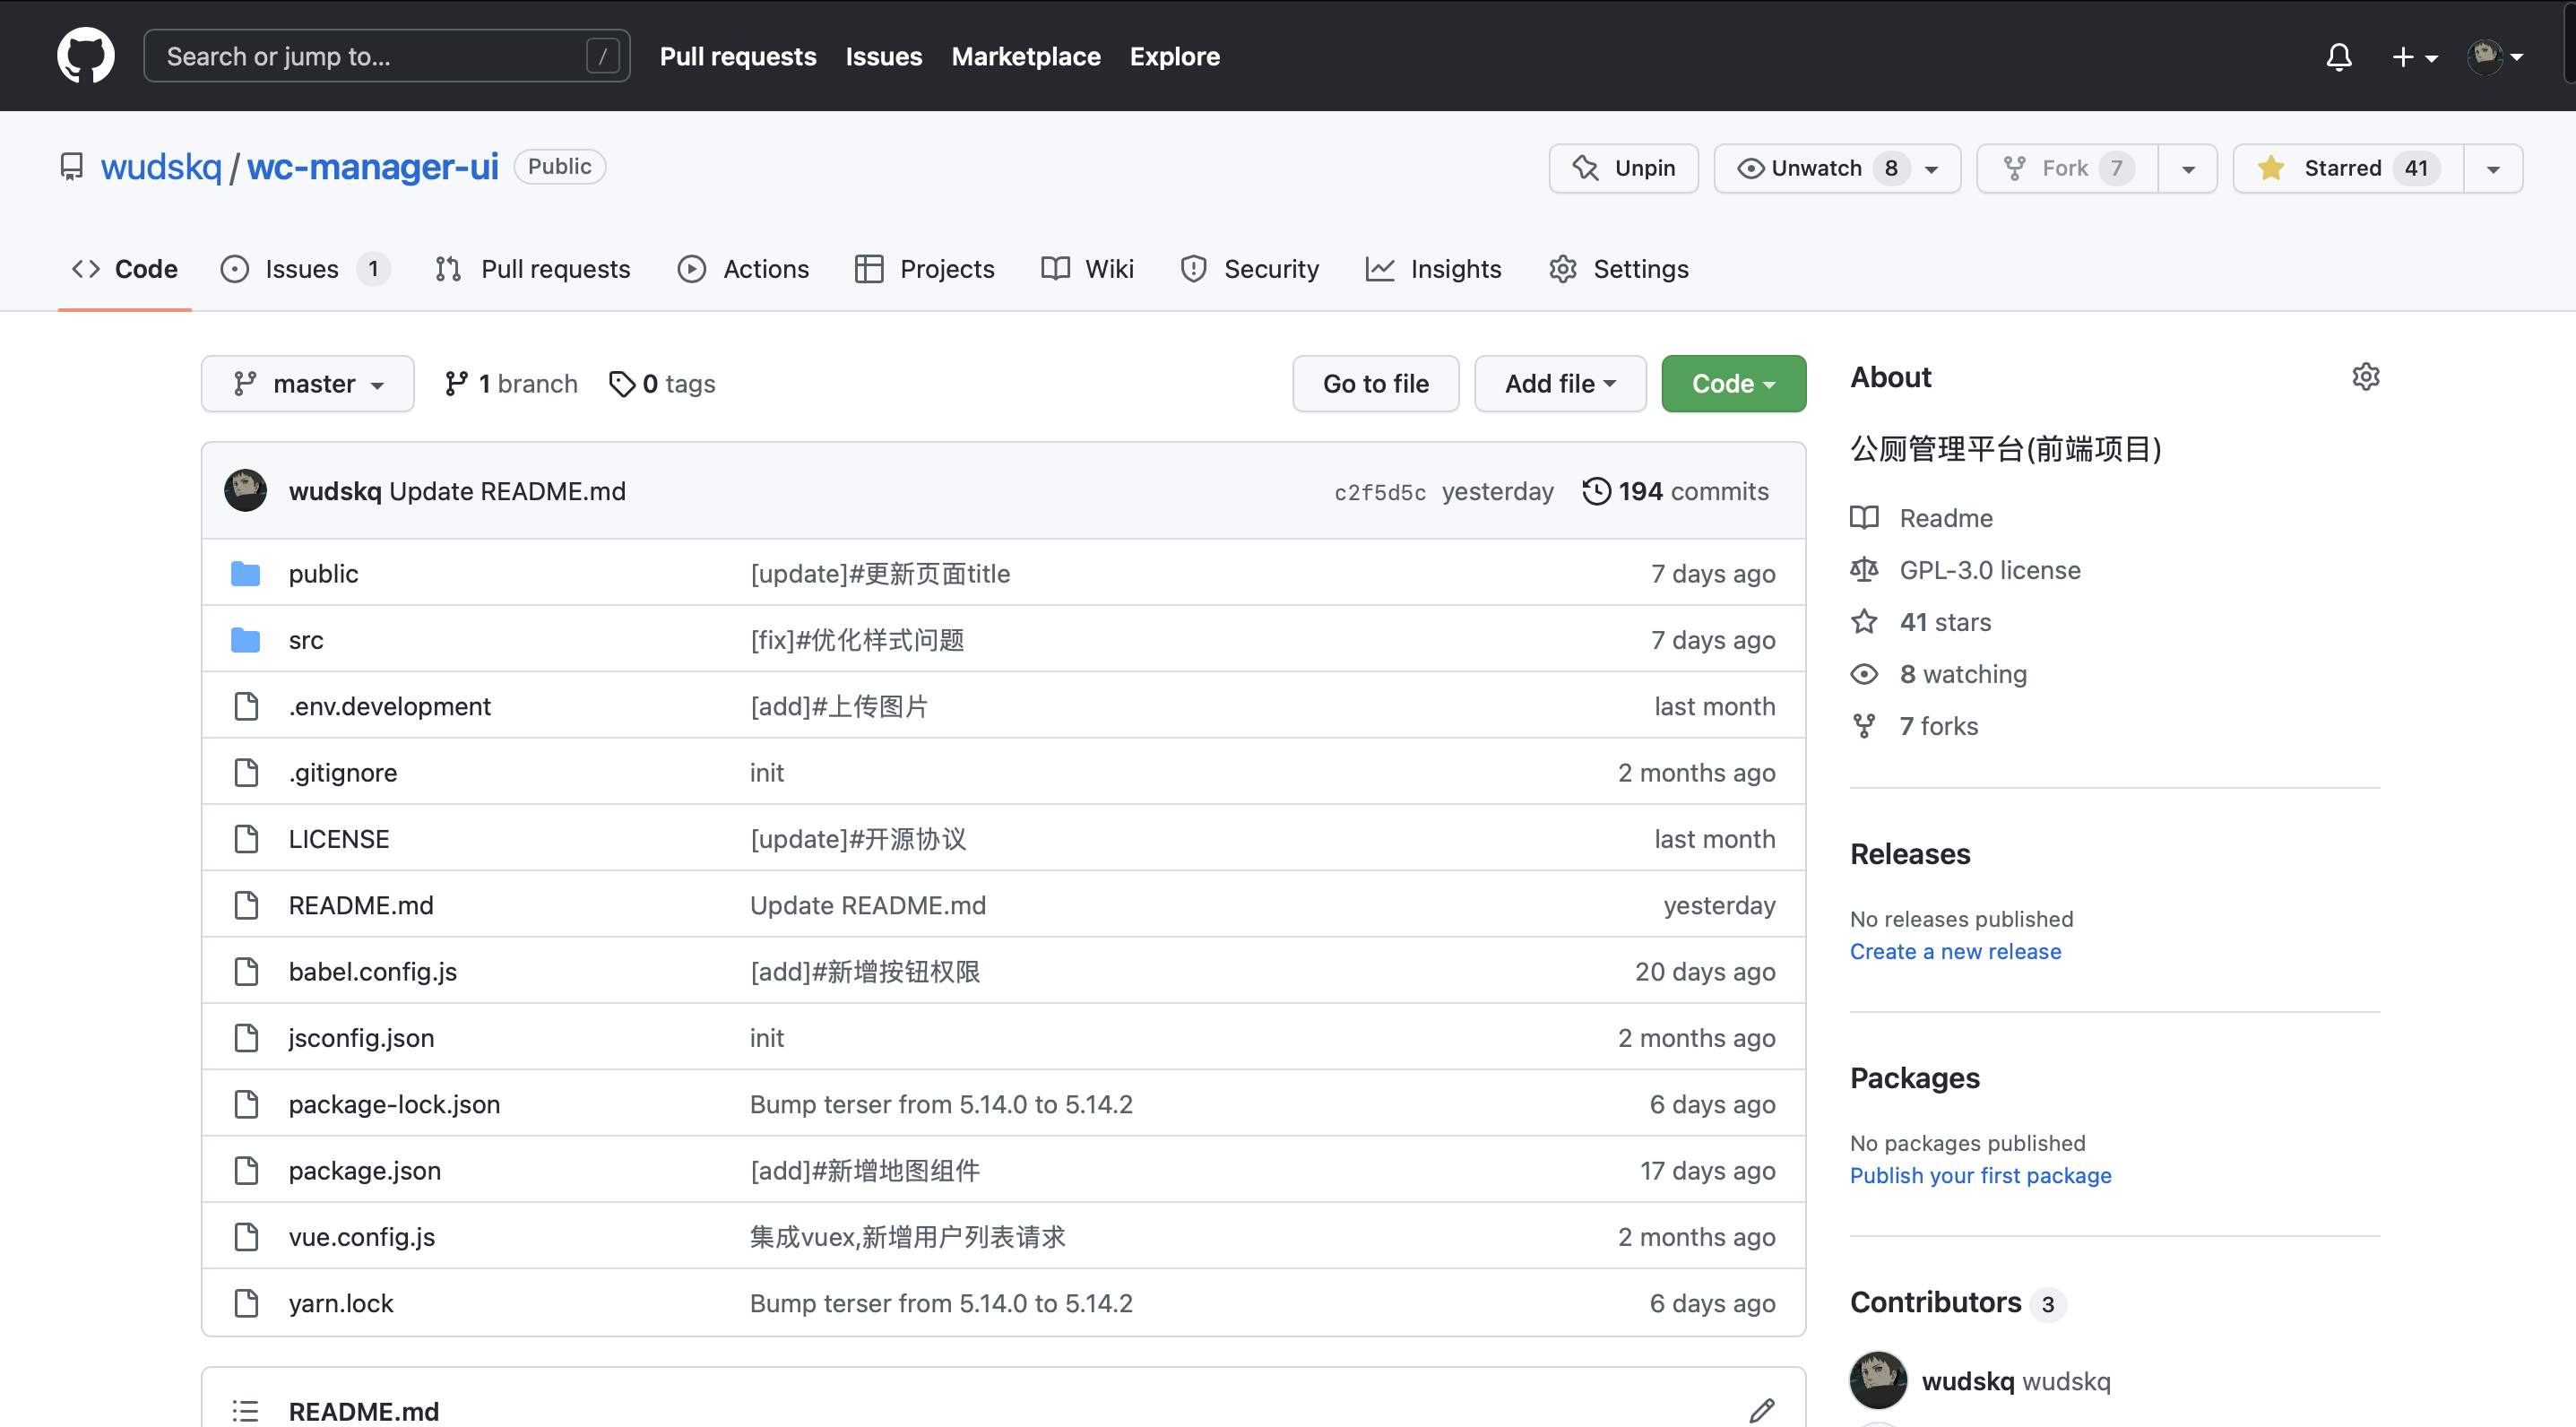This screenshot has width=2576, height=1427.
Task: Click Create a new release
Action: [x=1955, y=951]
